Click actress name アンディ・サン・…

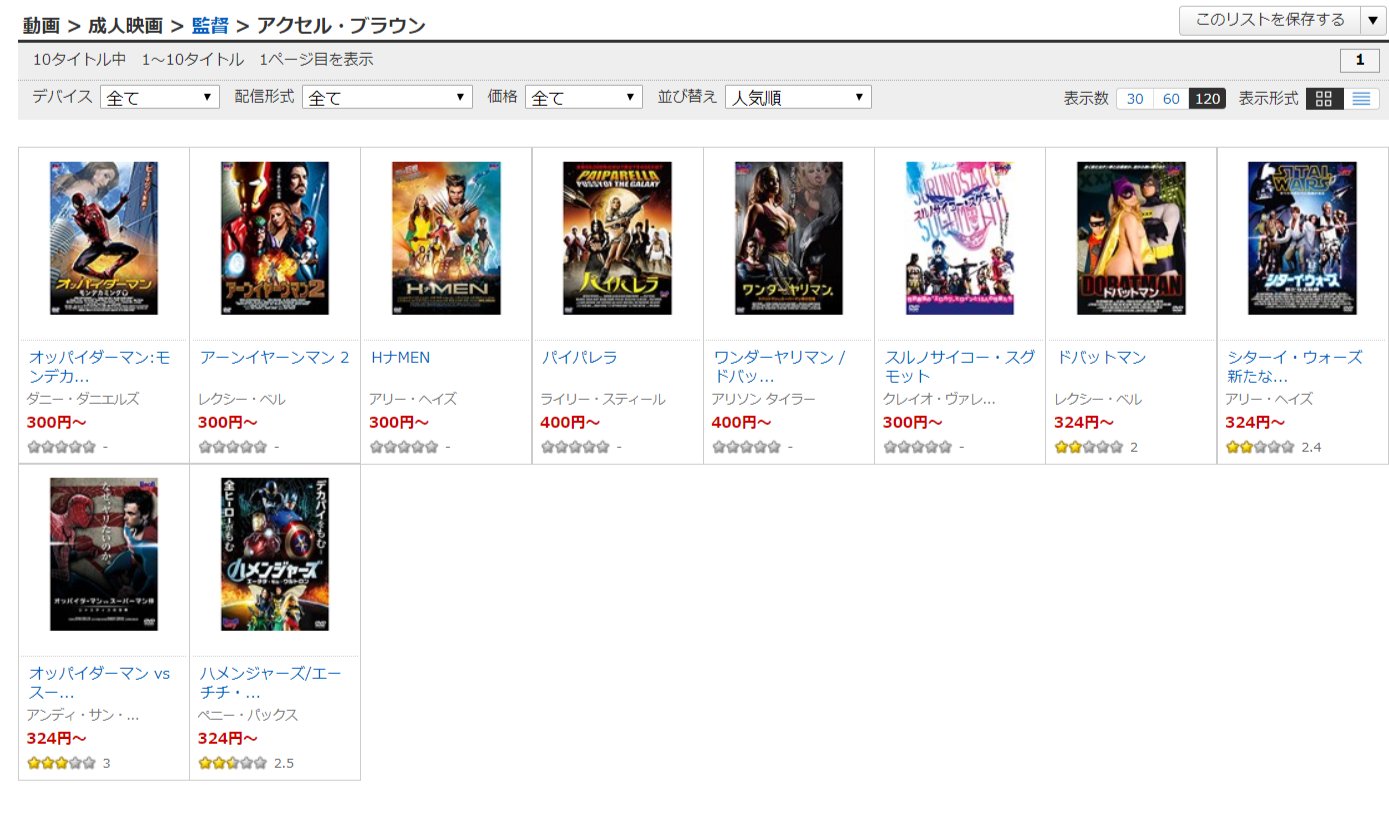coord(83,715)
